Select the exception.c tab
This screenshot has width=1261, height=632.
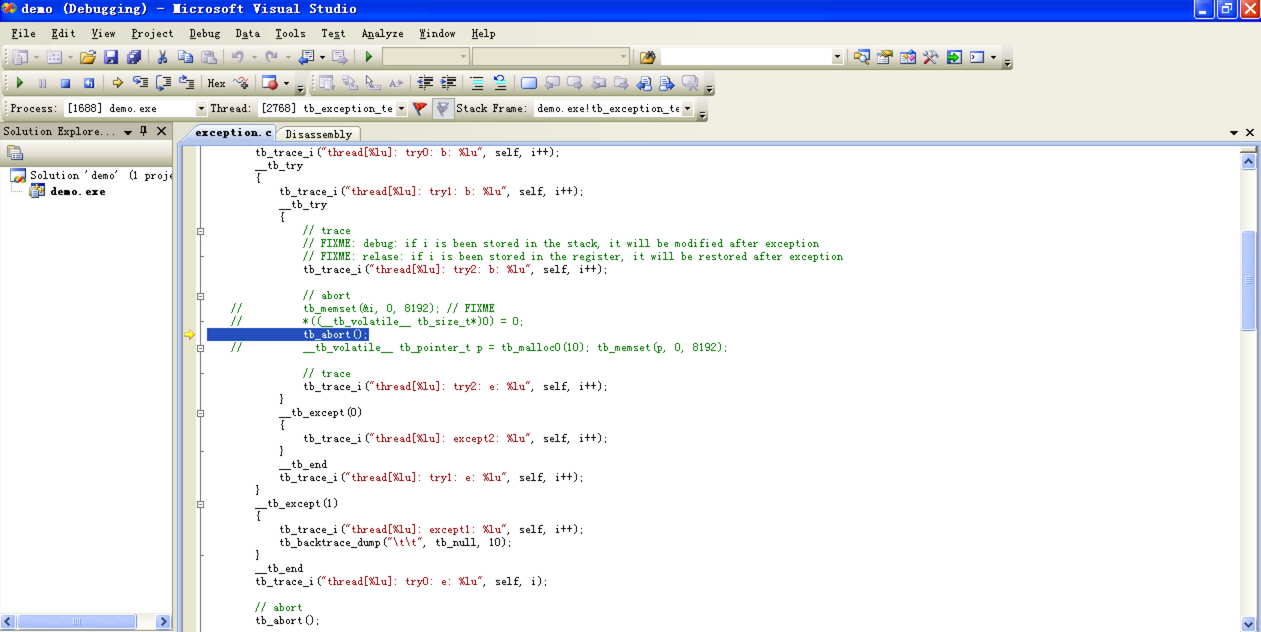231,132
